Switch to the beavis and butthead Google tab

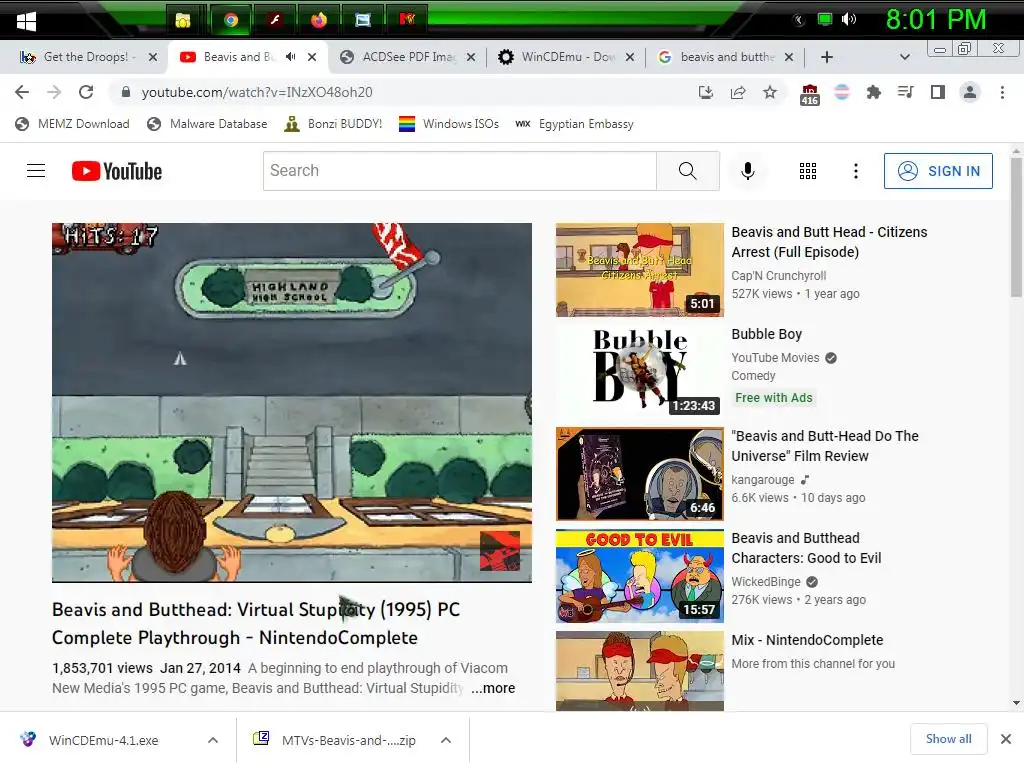[726, 57]
